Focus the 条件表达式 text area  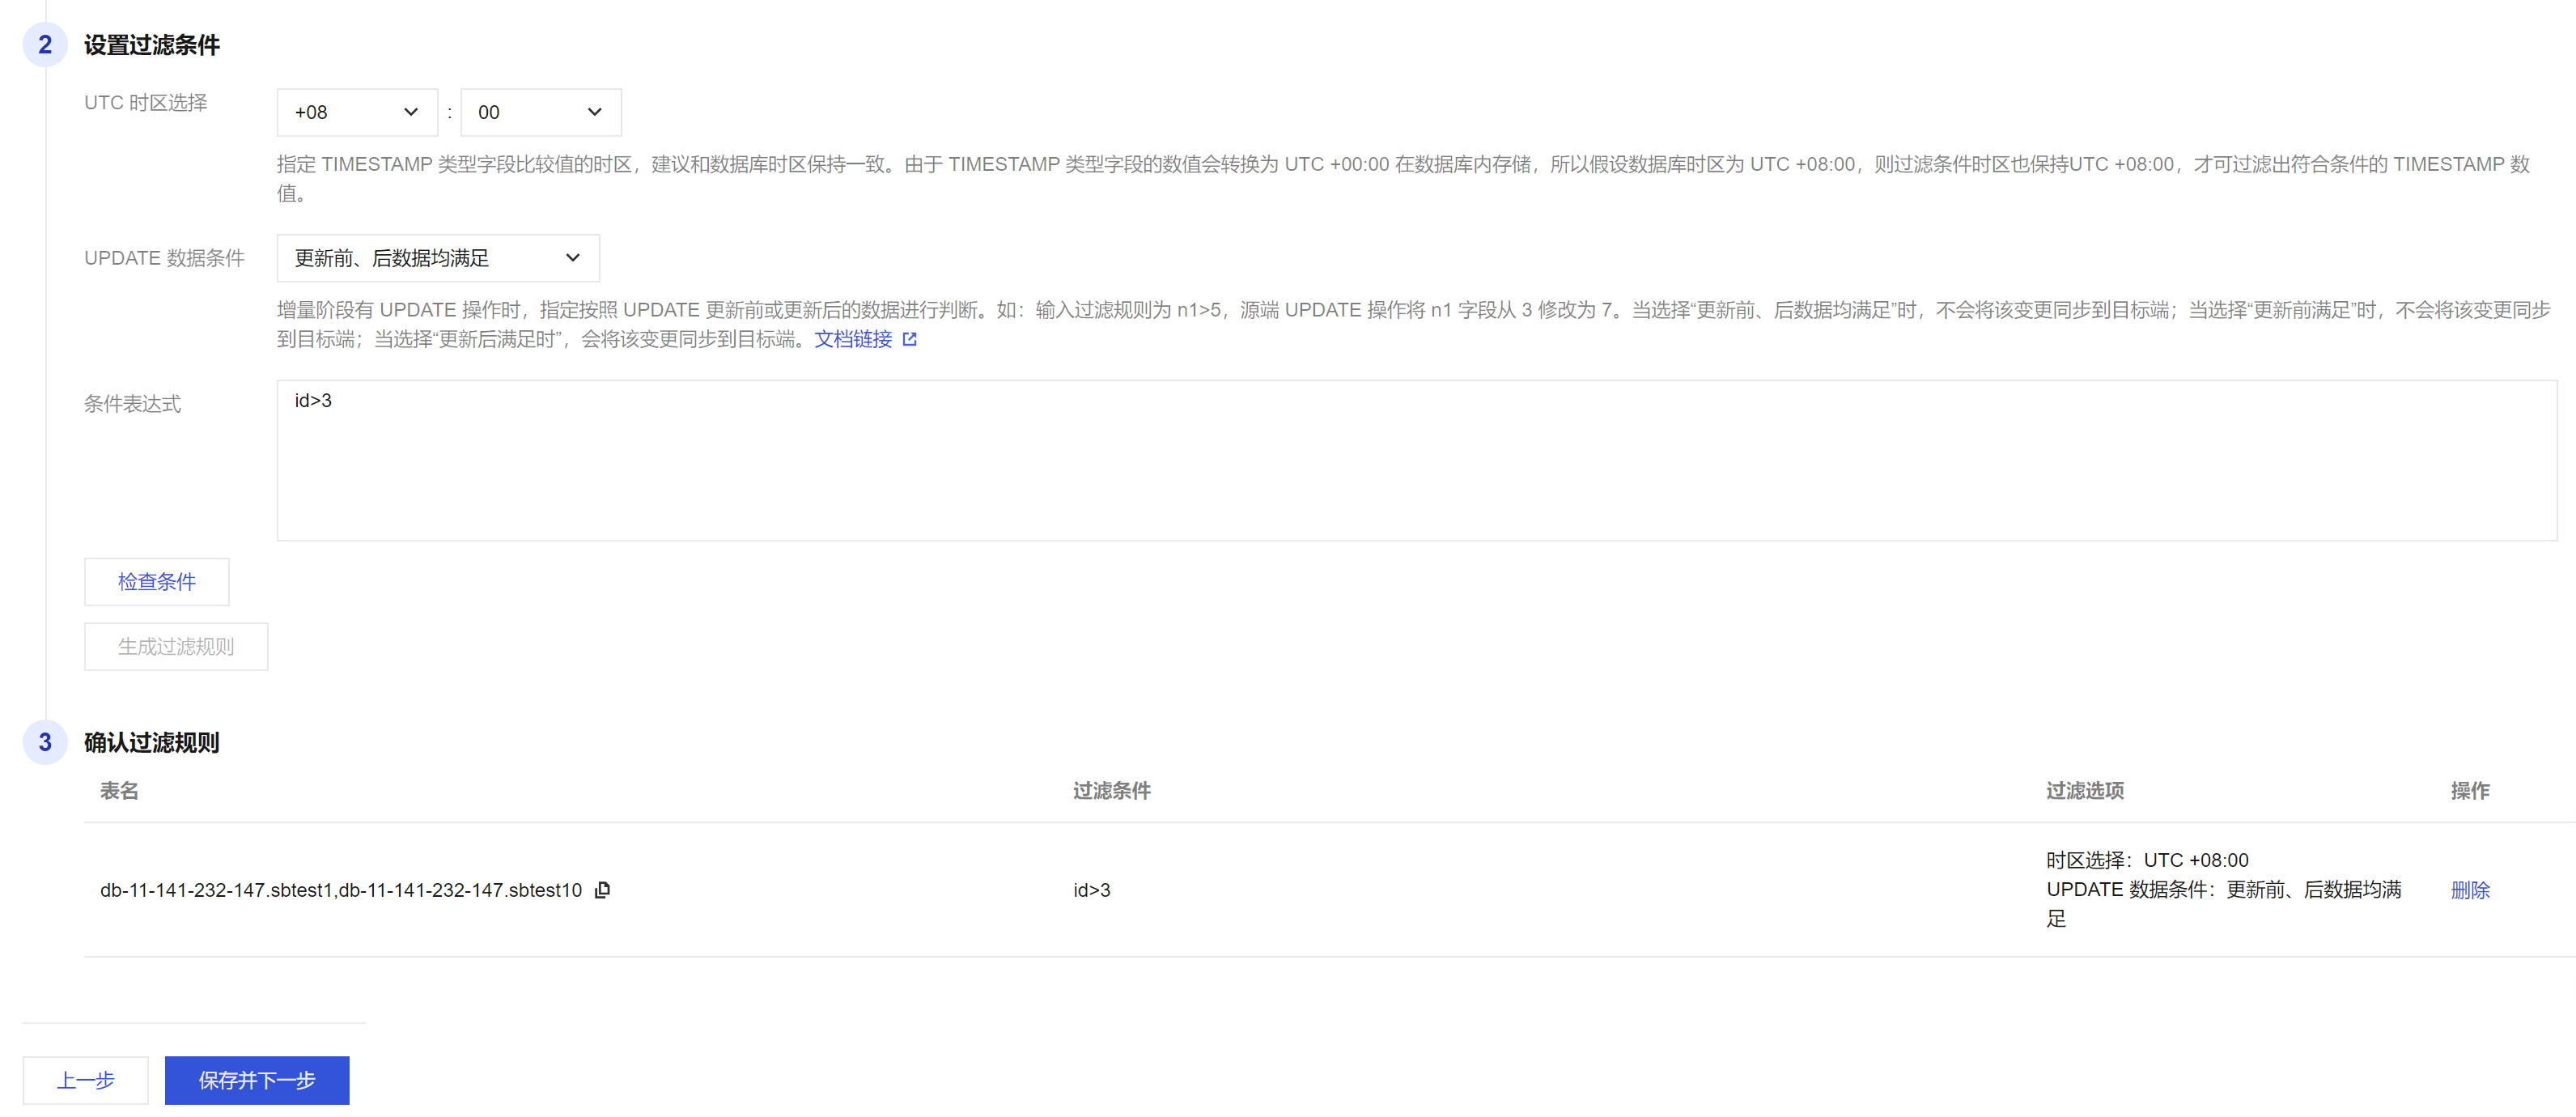[1415, 460]
